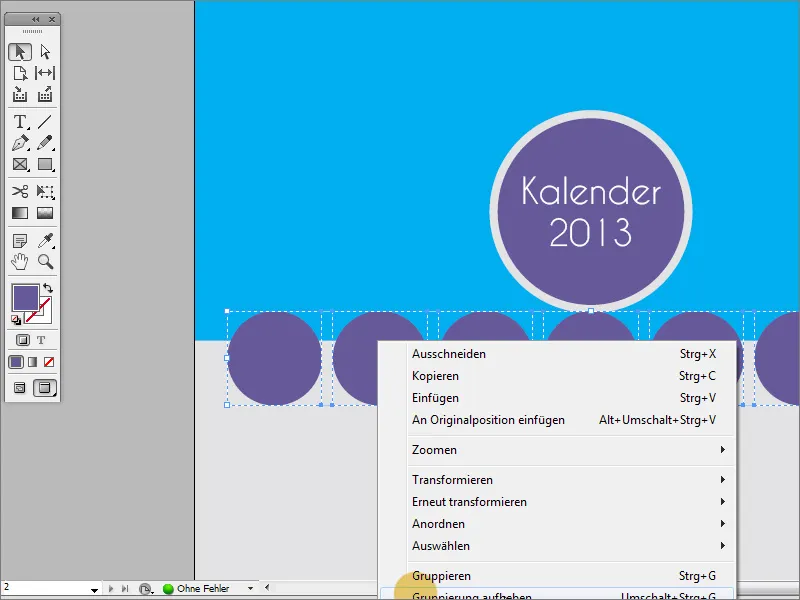Apply gradient button in toolbox
The height and width of the screenshot is (600, 800).
pyautogui.click(x=33, y=362)
